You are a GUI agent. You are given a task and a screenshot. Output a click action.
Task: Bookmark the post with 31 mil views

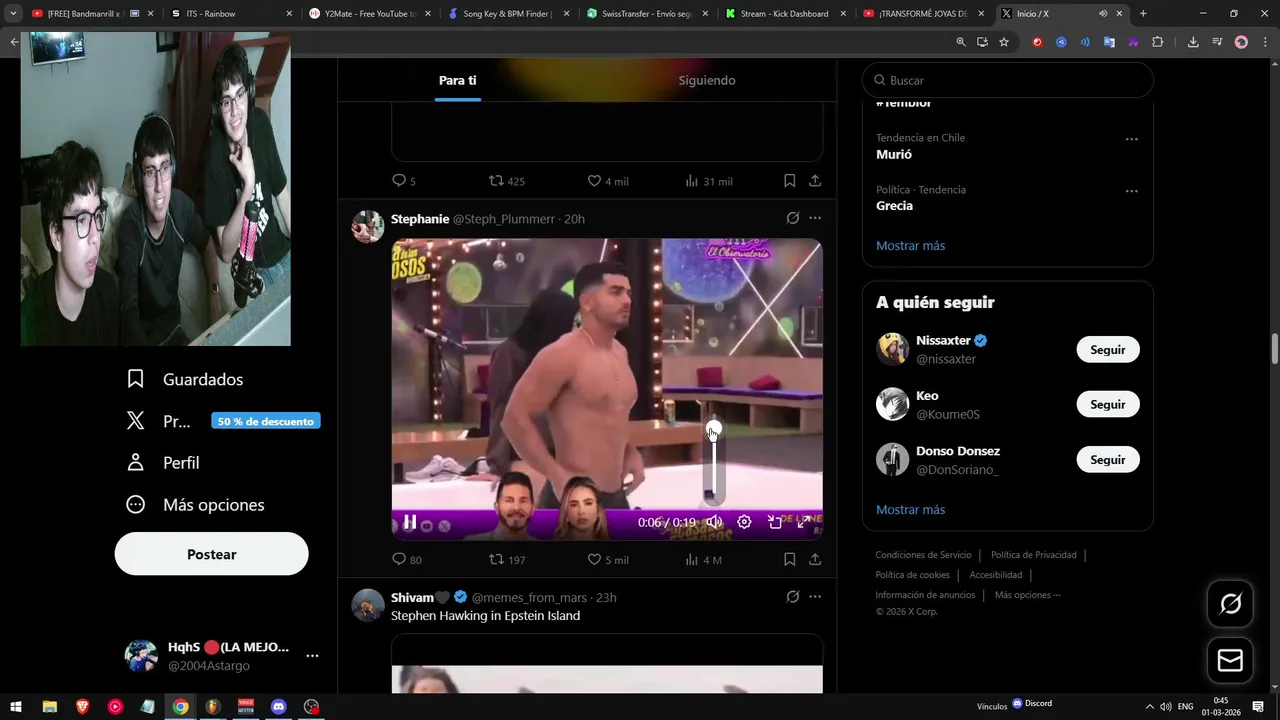tap(789, 181)
